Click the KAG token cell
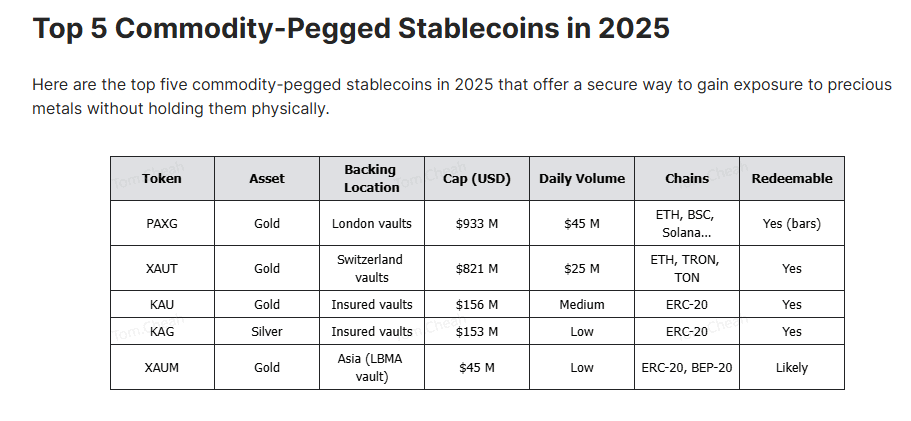Image resolution: width=911 pixels, height=421 pixels. click(162, 331)
